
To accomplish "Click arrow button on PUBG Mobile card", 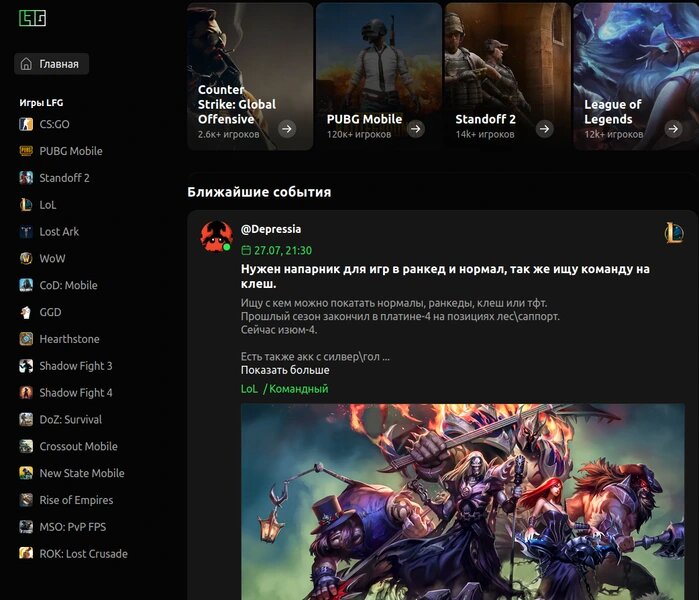I will pyautogui.click(x=415, y=129).
